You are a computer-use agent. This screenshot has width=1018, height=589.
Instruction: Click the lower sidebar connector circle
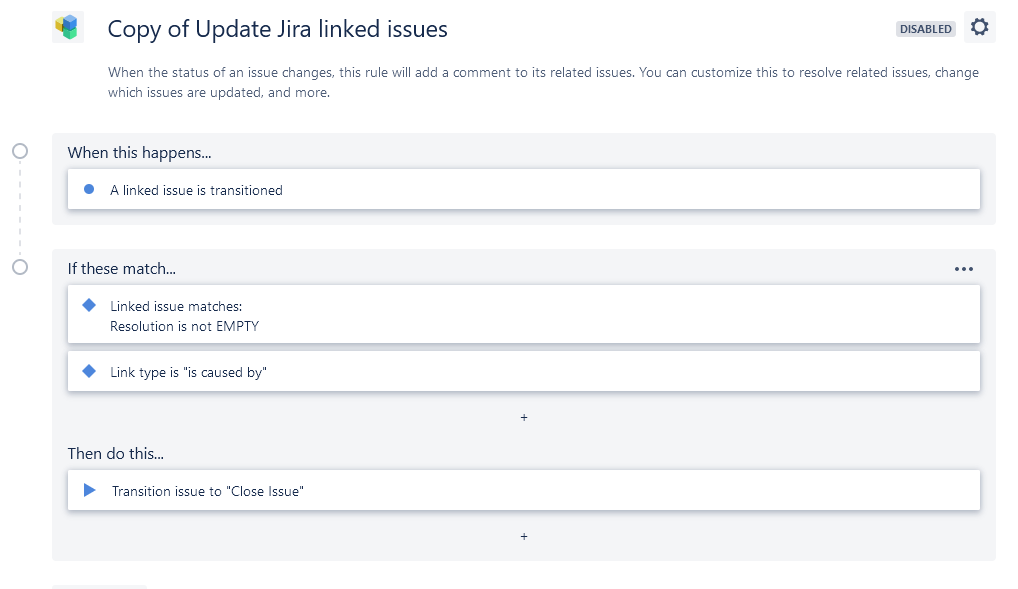(x=19, y=267)
